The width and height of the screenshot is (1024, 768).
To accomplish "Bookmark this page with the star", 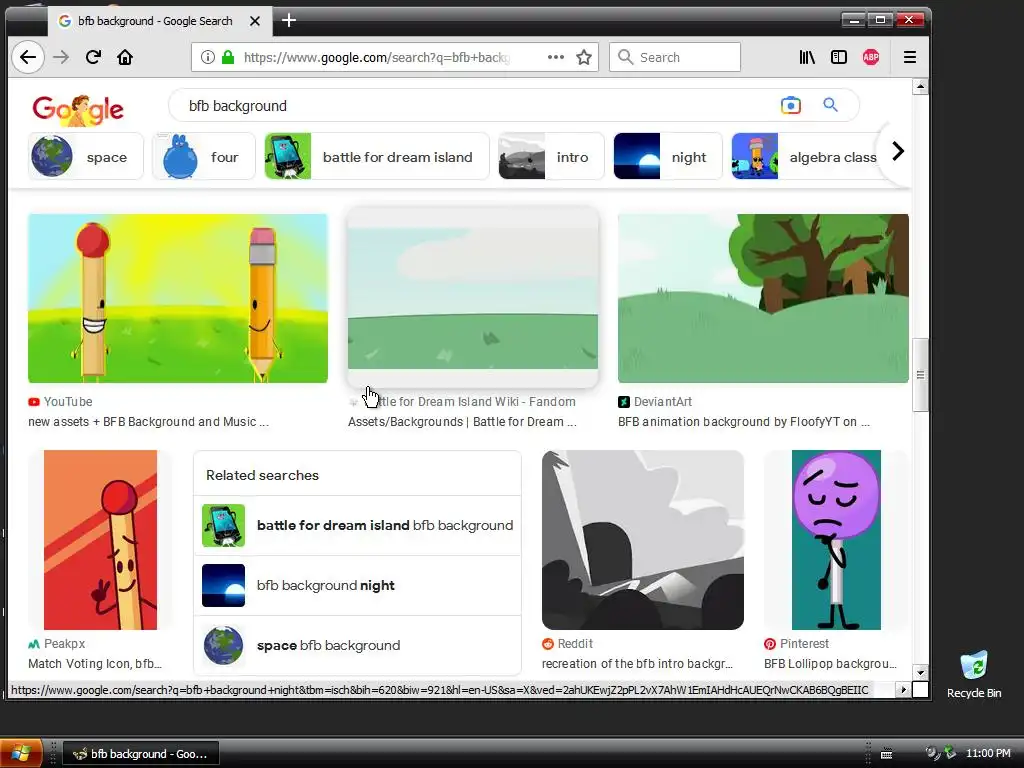I will coord(584,57).
